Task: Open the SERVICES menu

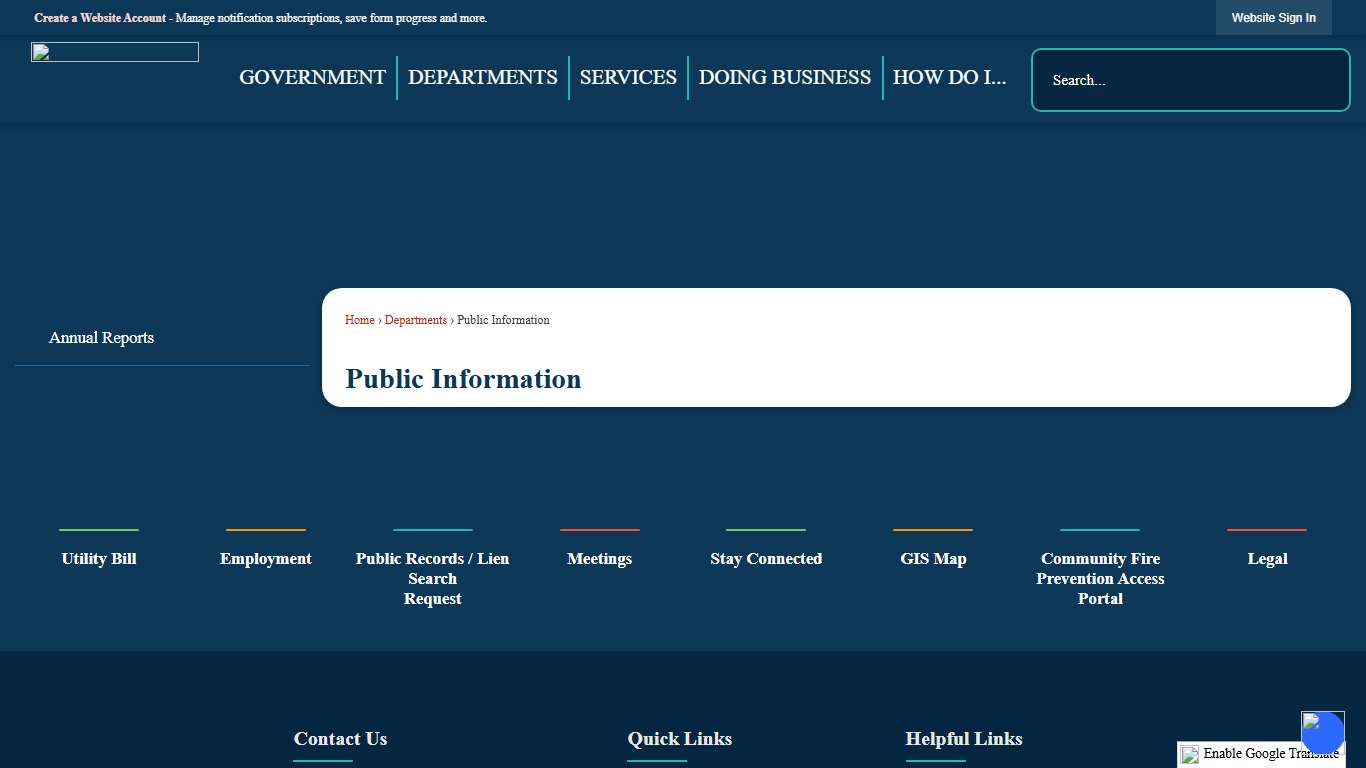Action: [628, 77]
